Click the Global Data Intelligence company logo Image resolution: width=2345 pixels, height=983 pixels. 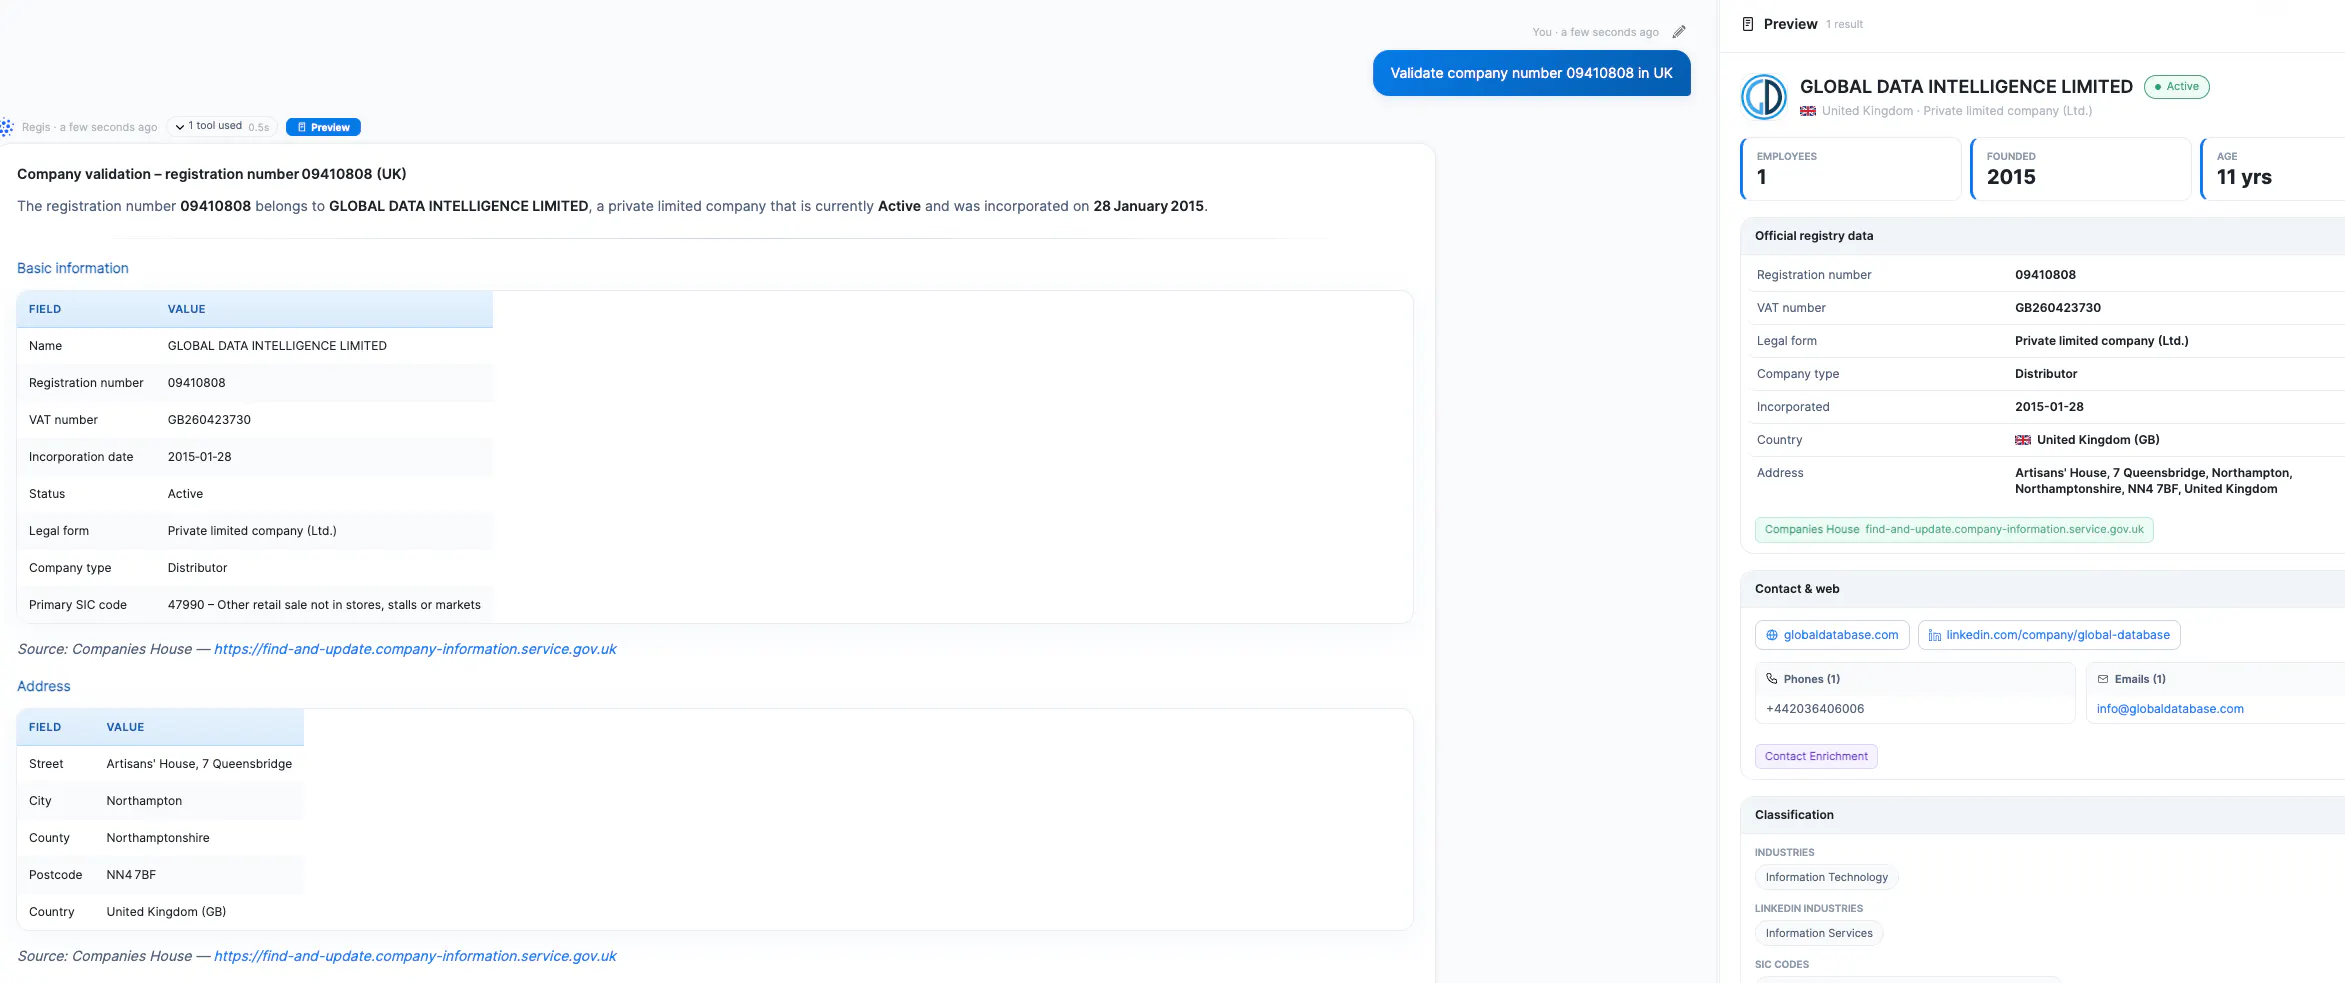pyautogui.click(x=1764, y=97)
